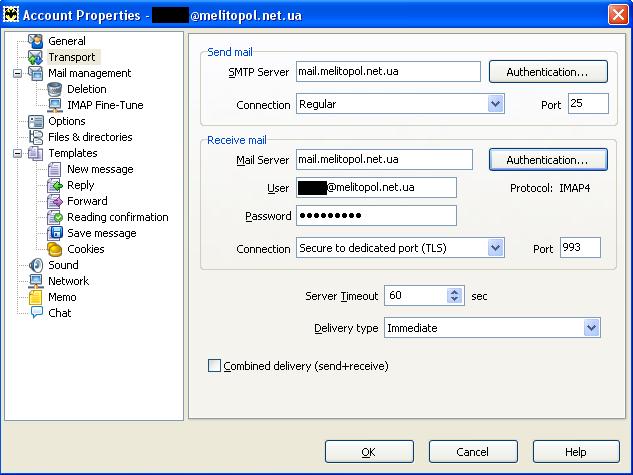Image resolution: width=633 pixels, height=475 pixels.
Task: Select the Cookies icon in Templates
Action: click(55, 249)
